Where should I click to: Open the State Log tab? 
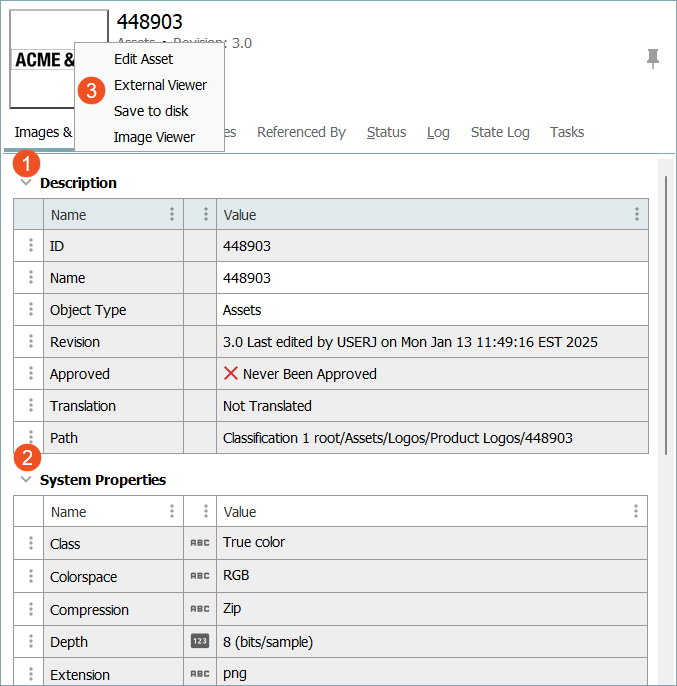(x=500, y=132)
